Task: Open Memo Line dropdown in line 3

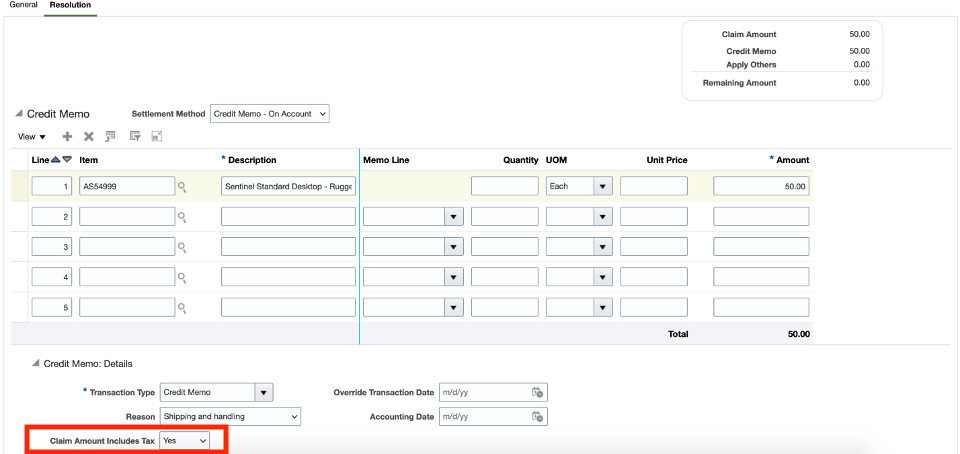Action: click(454, 247)
